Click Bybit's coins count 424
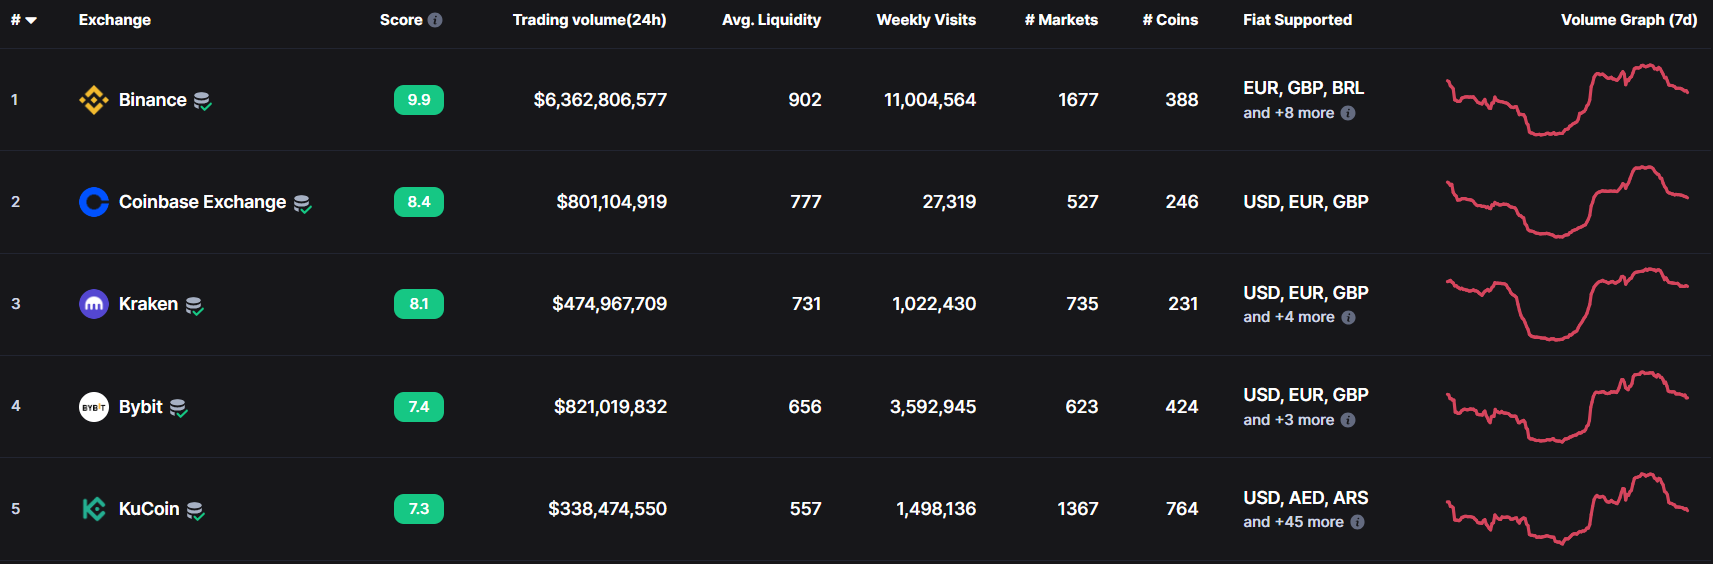Image resolution: width=1713 pixels, height=564 pixels. (x=1182, y=407)
